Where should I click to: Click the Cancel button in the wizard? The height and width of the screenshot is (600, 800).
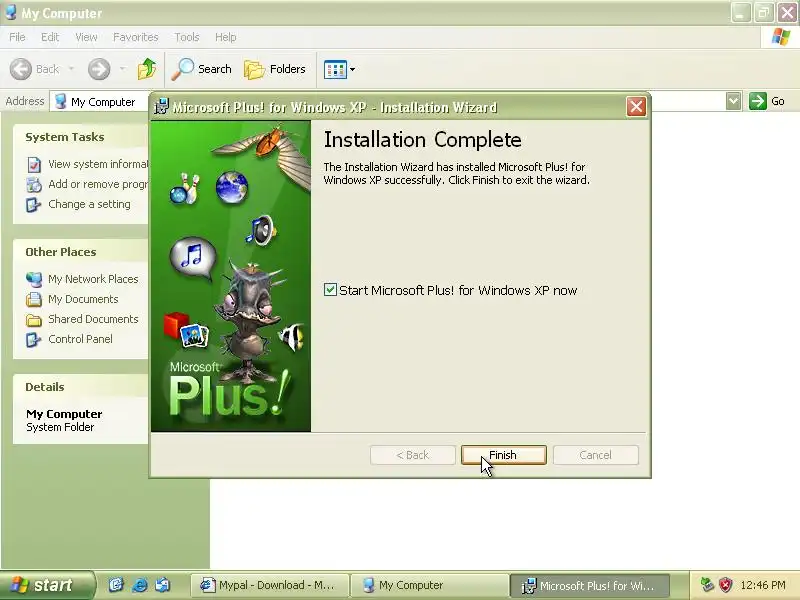(x=595, y=455)
